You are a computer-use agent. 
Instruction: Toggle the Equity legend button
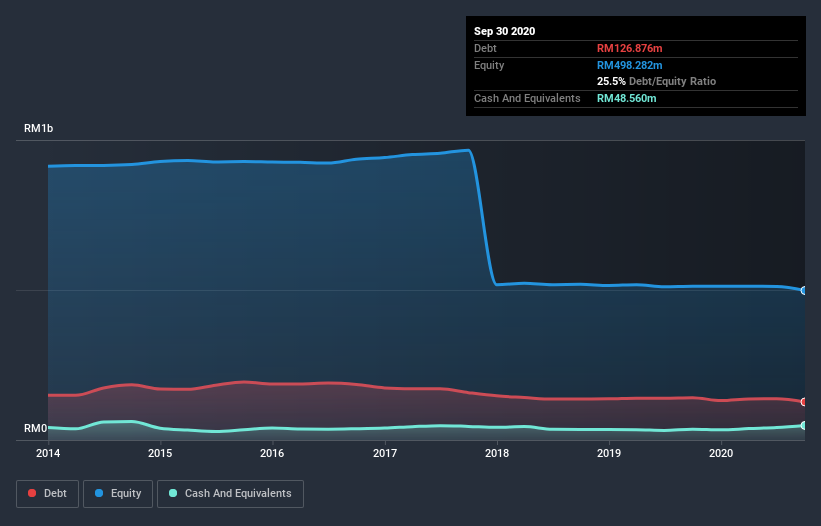pyautogui.click(x=118, y=494)
